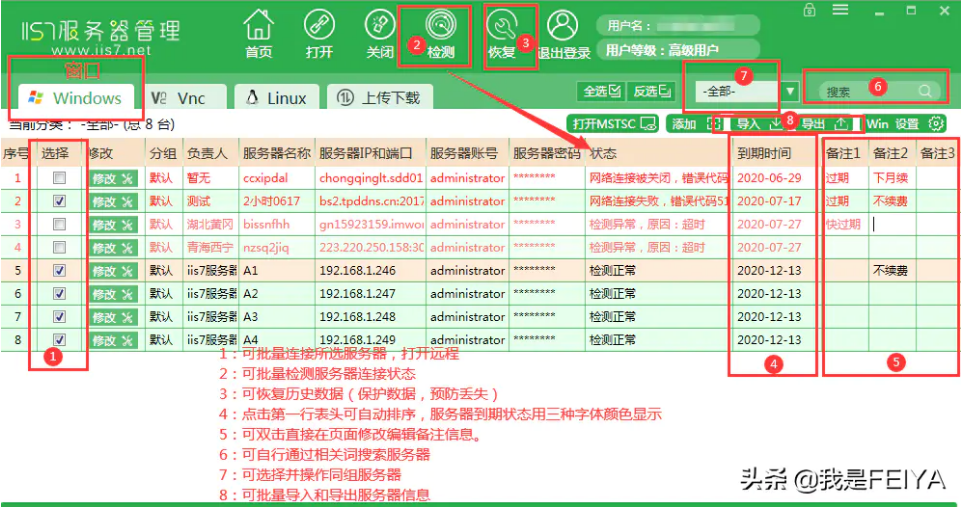Image resolution: width=963 pixels, height=511 pixels.
Task: Click the 导入 button
Action: [757, 124]
